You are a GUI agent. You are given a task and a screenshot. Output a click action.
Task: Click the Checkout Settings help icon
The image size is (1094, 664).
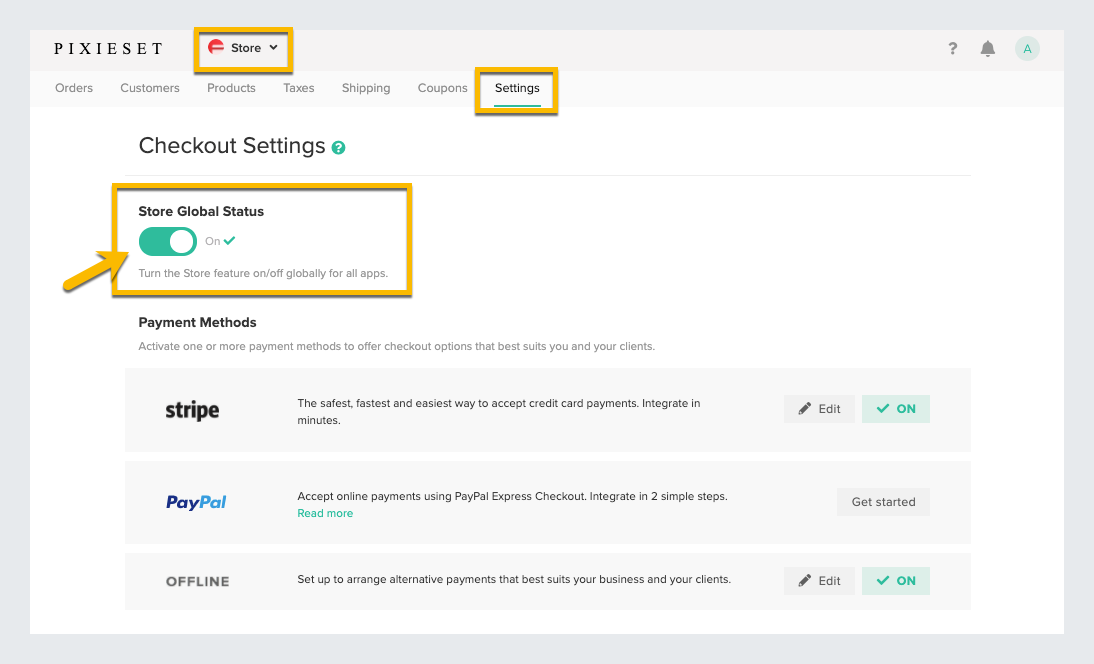[x=338, y=147]
